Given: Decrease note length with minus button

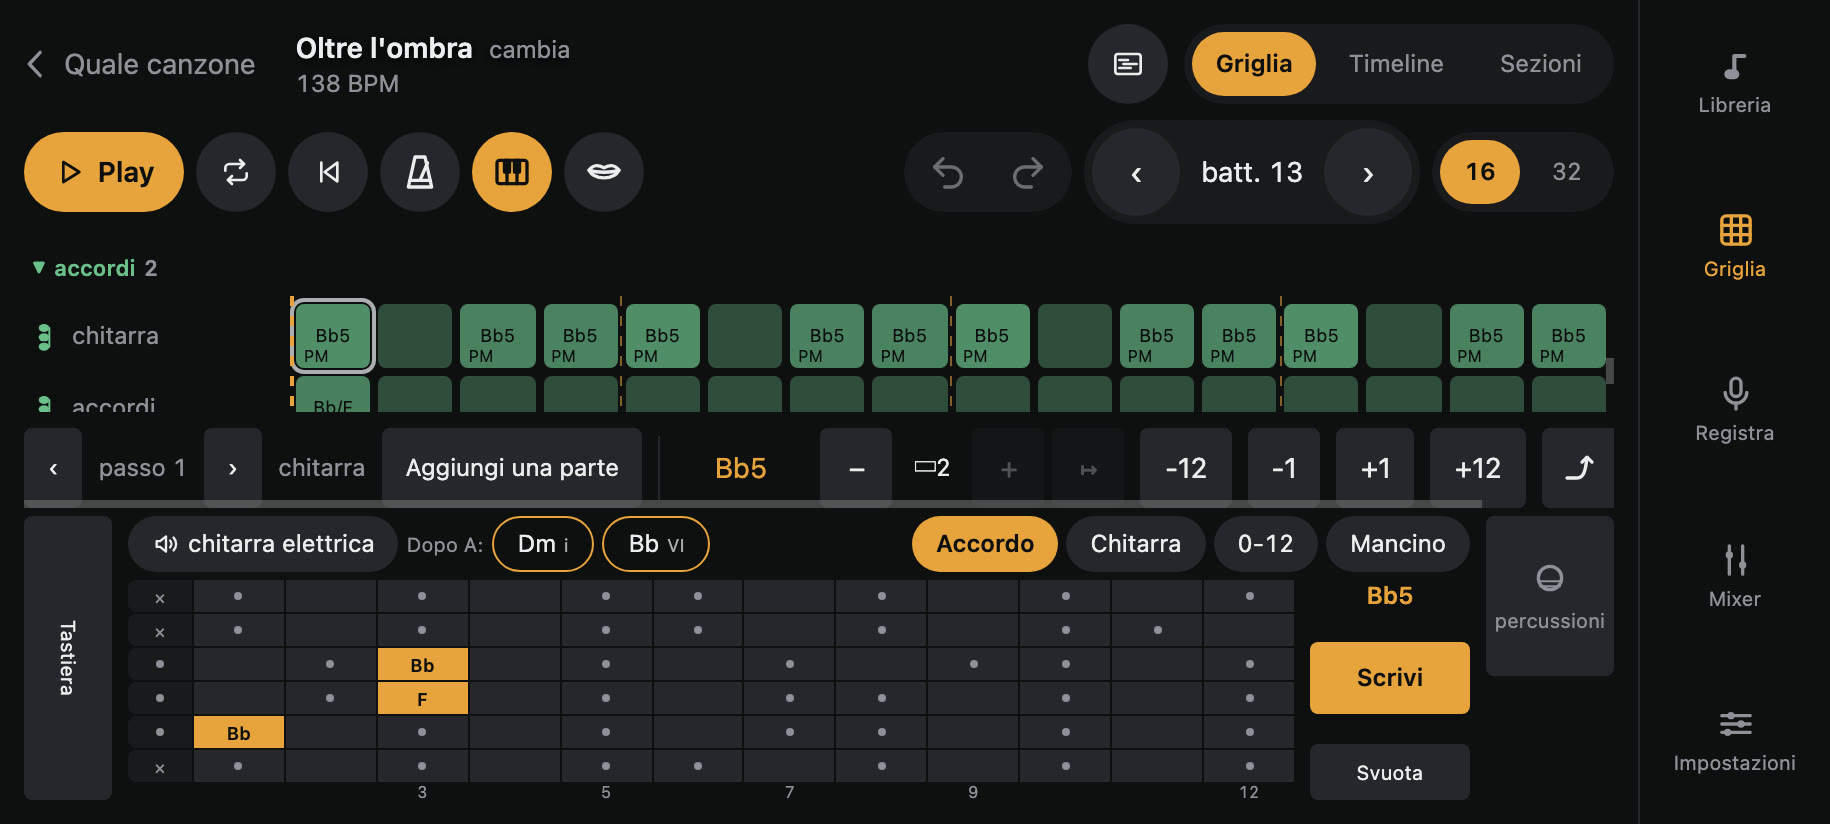Looking at the screenshot, I should tap(856, 468).
